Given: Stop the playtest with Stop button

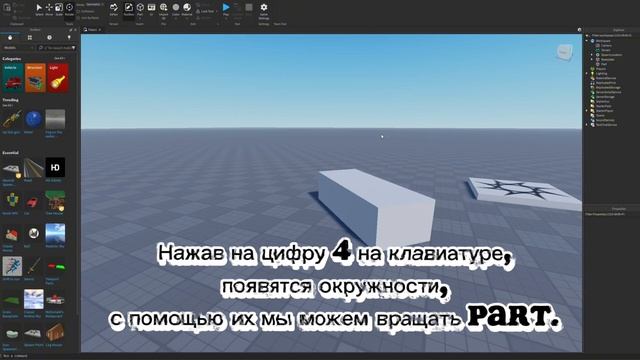Looking at the screenshot, I should point(249,9).
